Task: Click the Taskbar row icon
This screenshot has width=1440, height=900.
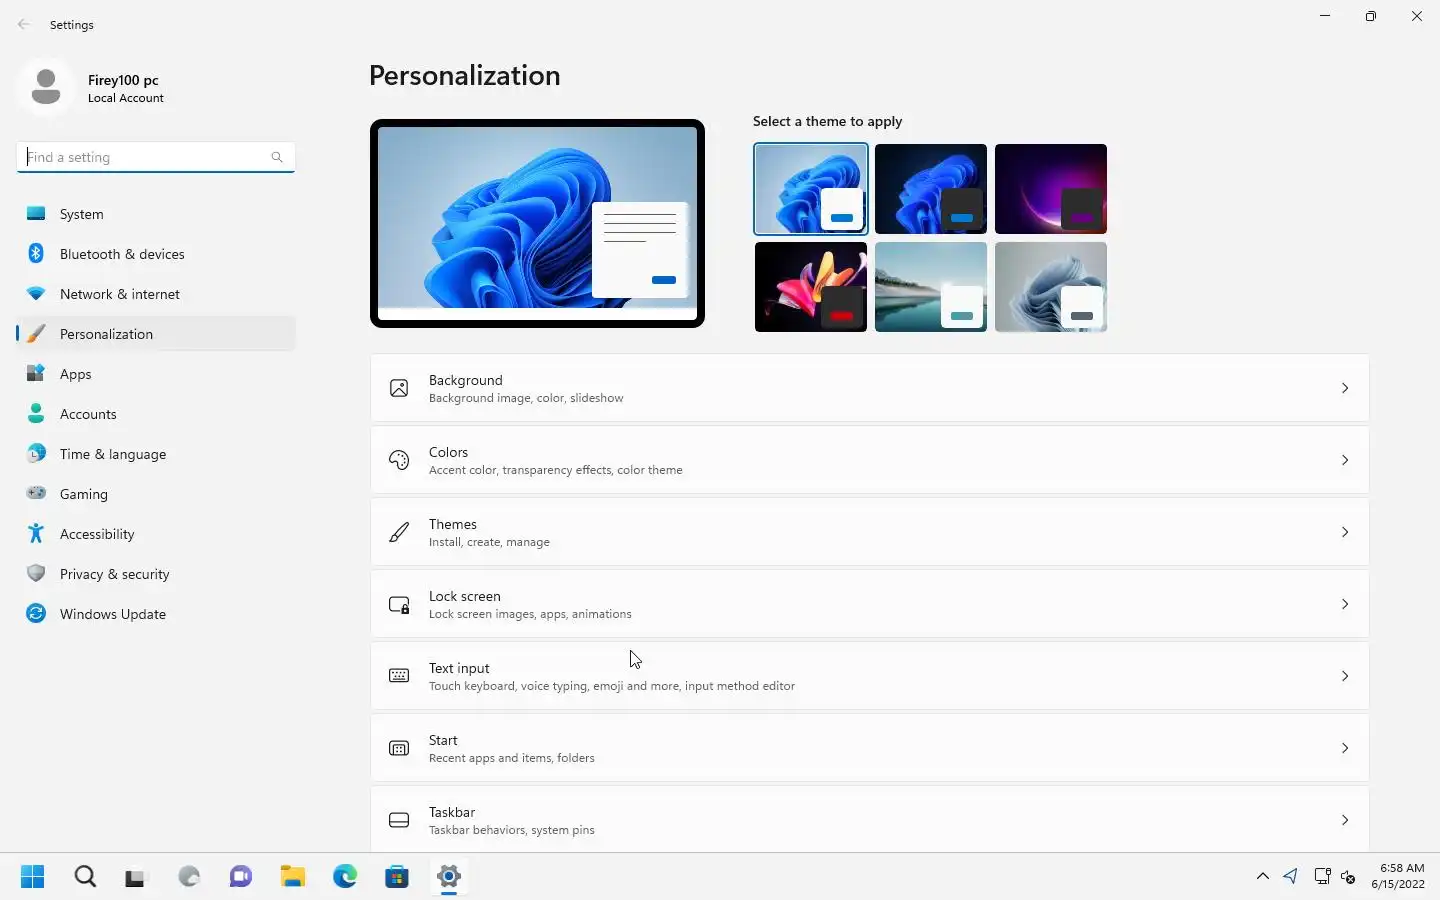Action: (399, 820)
